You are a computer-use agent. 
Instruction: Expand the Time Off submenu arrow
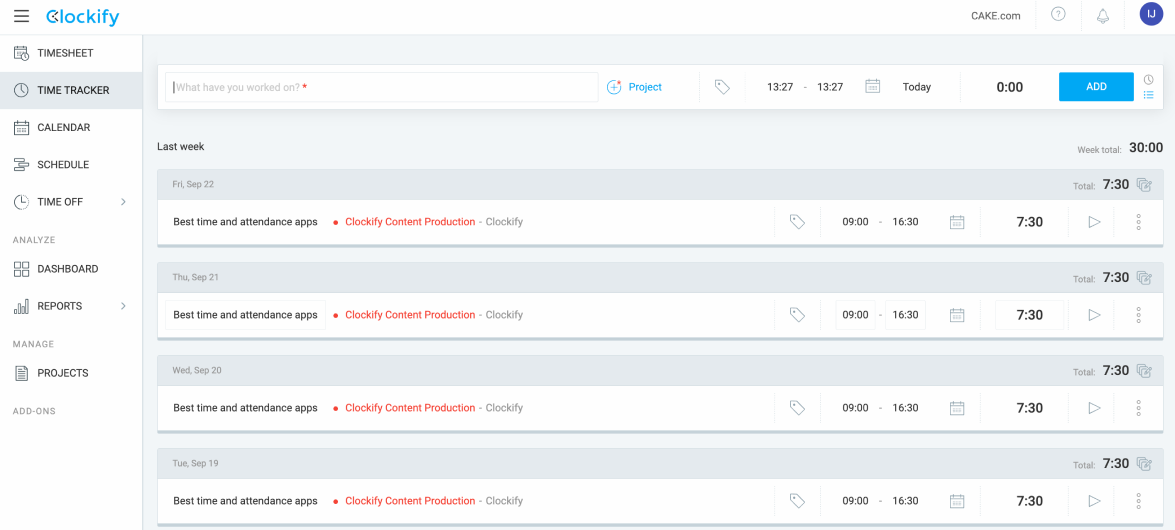coord(123,202)
